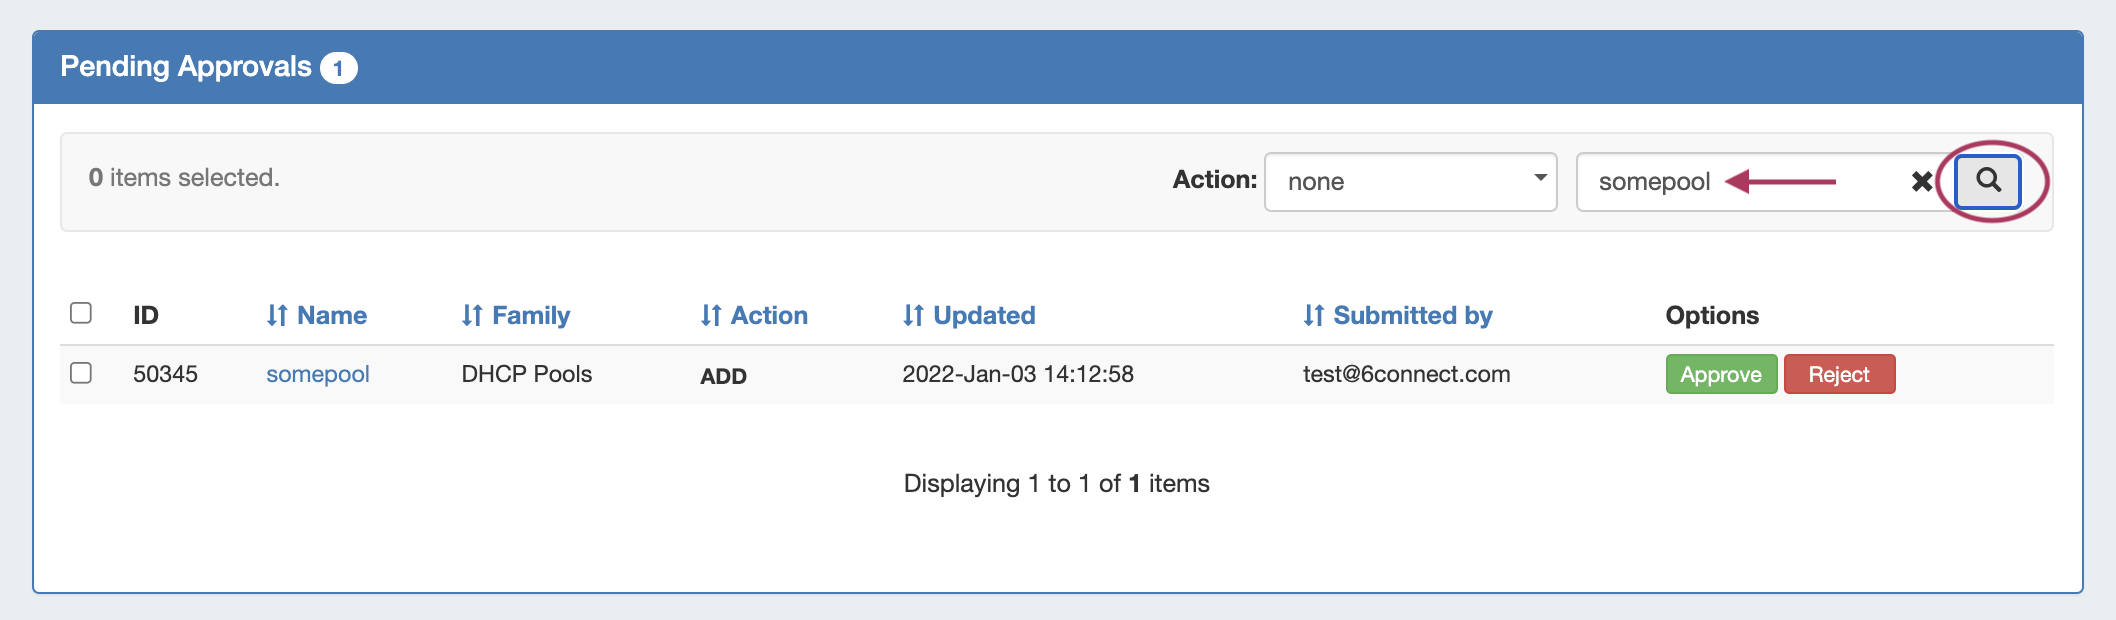This screenshot has height=620, width=2116.
Task: Clear the search field with X icon
Action: pyautogui.click(x=1921, y=182)
